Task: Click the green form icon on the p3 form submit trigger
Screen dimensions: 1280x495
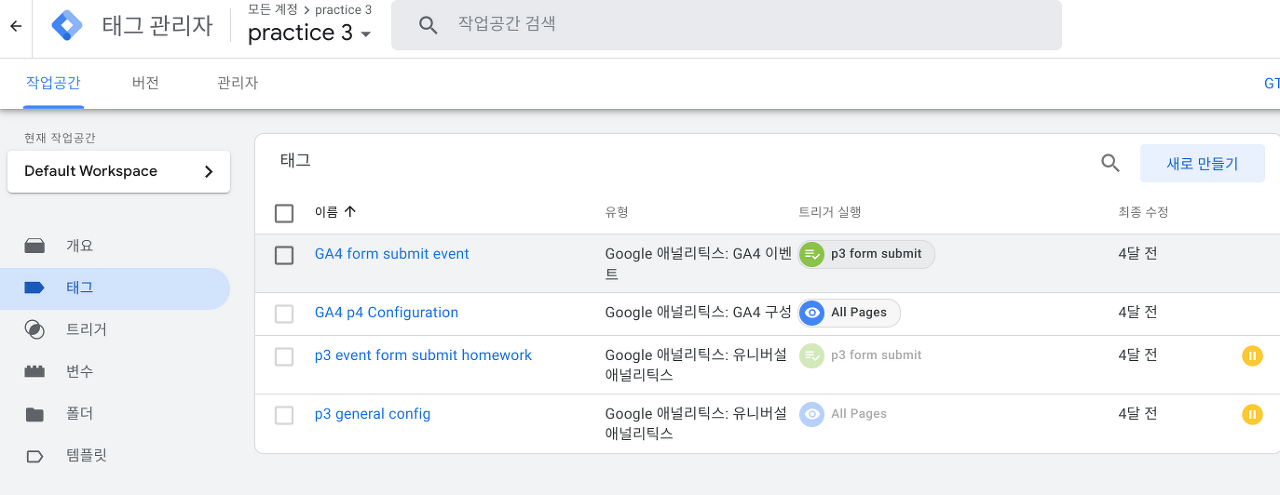Action: [x=812, y=254]
